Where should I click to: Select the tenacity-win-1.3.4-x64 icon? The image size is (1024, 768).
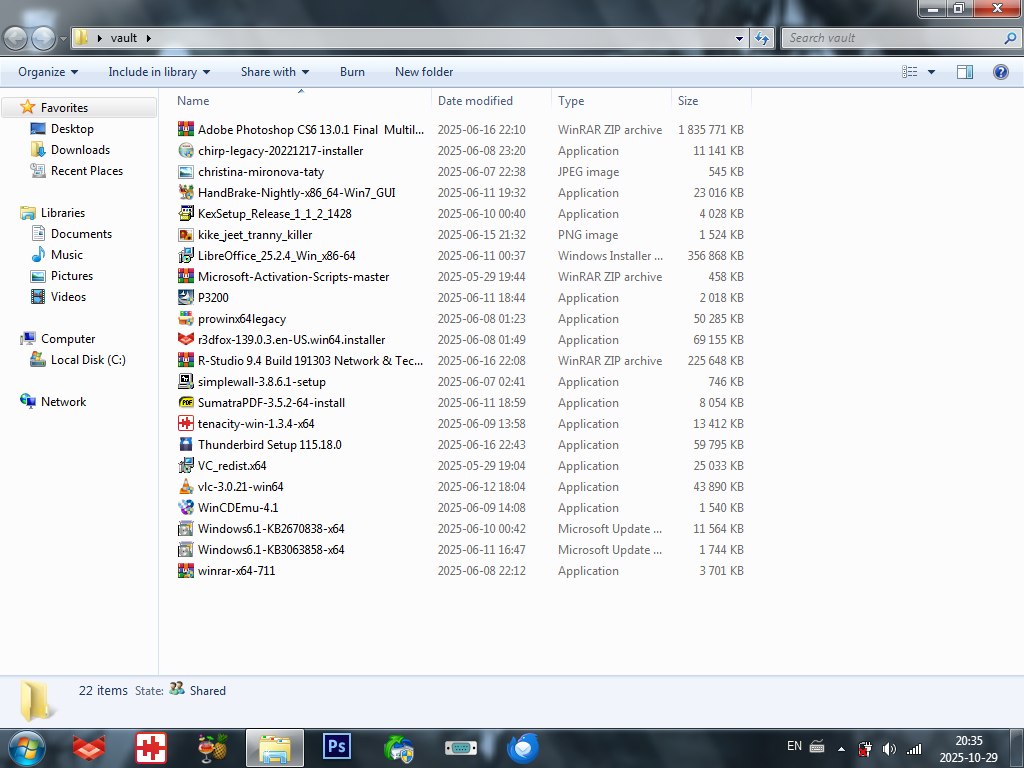186,424
